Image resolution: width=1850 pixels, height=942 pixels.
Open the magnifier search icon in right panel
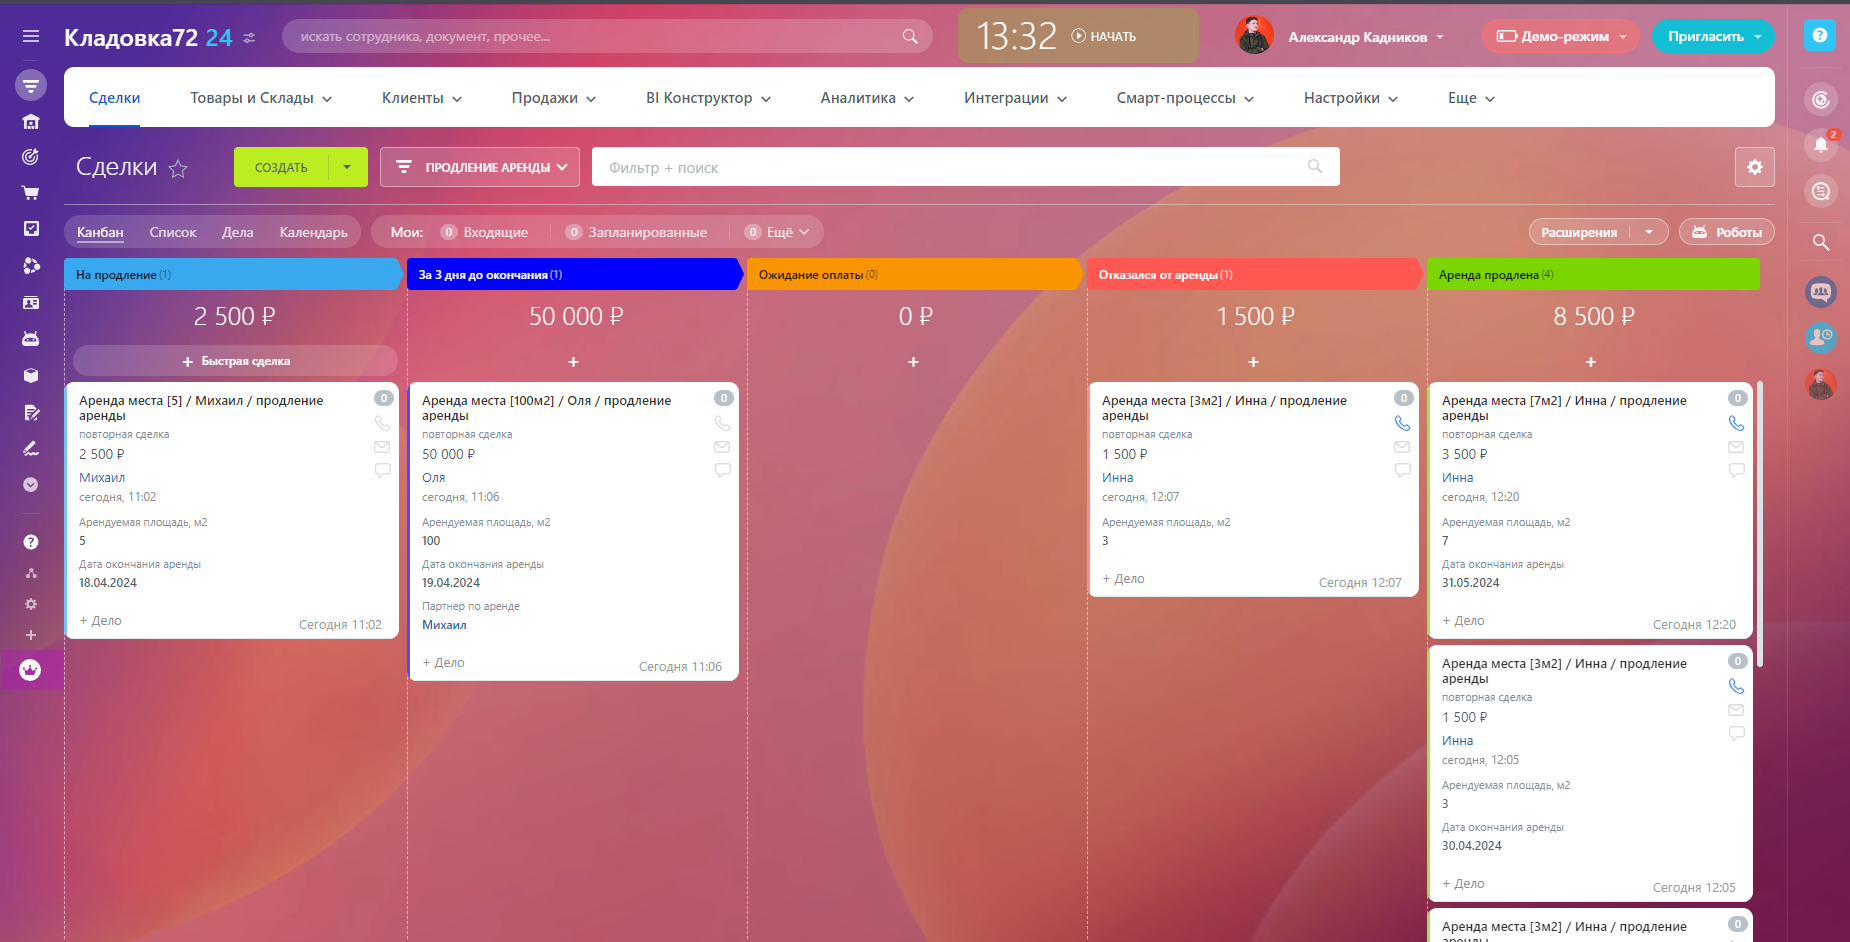pyautogui.click(x=1821, y=242)
